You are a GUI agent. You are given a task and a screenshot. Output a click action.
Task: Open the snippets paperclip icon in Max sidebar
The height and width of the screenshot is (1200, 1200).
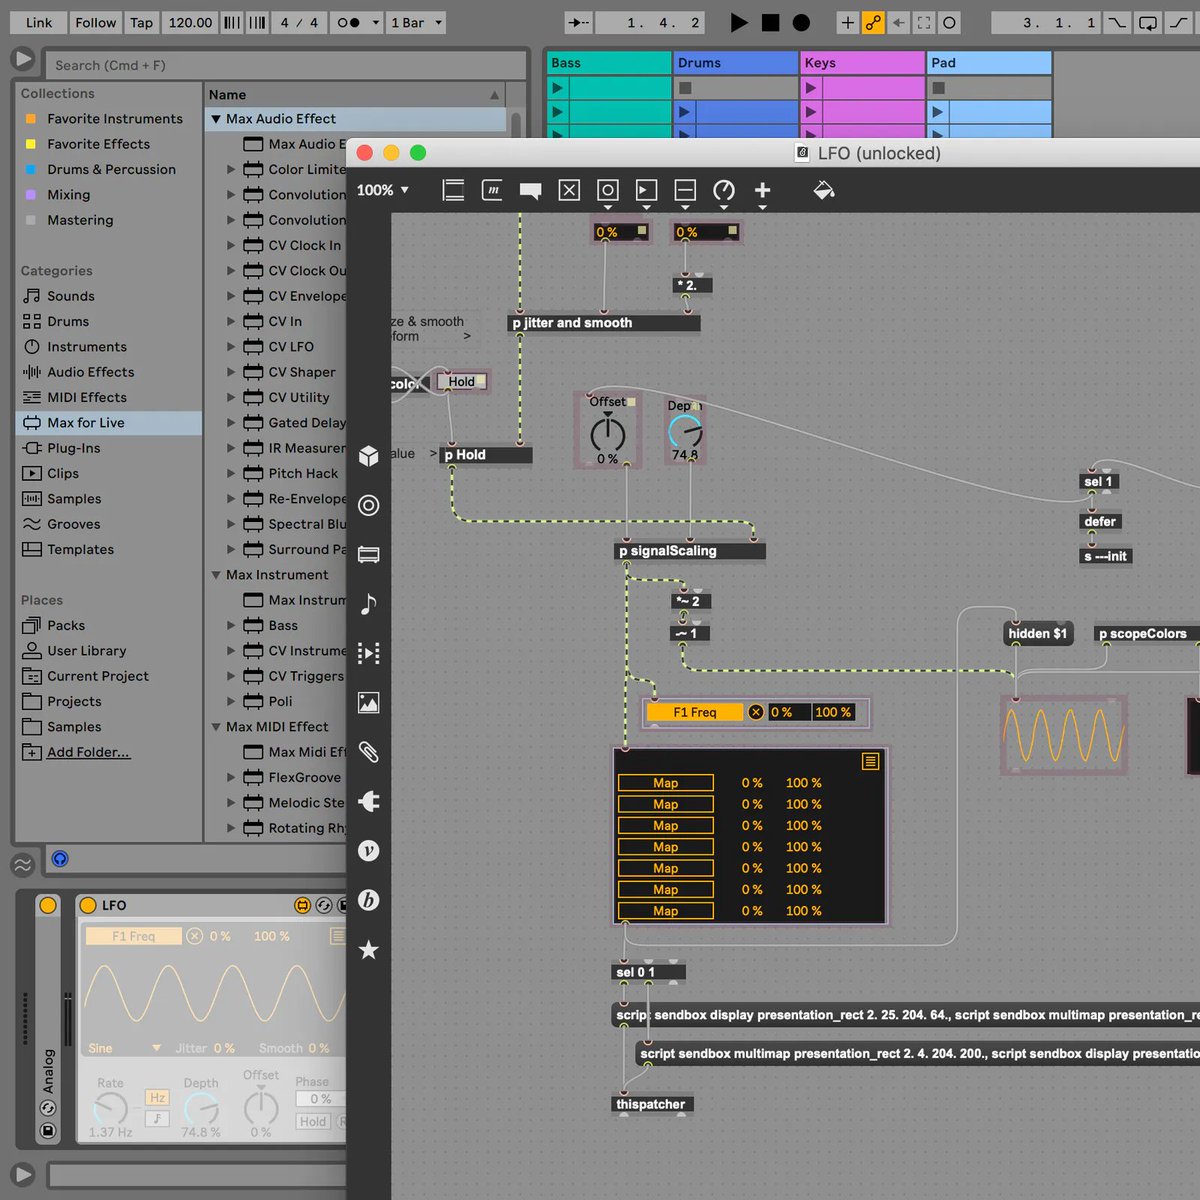pos(369,752)
